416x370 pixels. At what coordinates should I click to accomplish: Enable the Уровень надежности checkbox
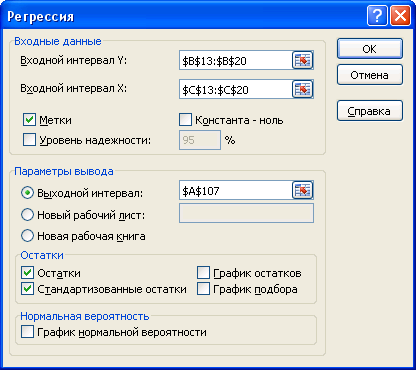pyautogui.click(x=29, y=140)
